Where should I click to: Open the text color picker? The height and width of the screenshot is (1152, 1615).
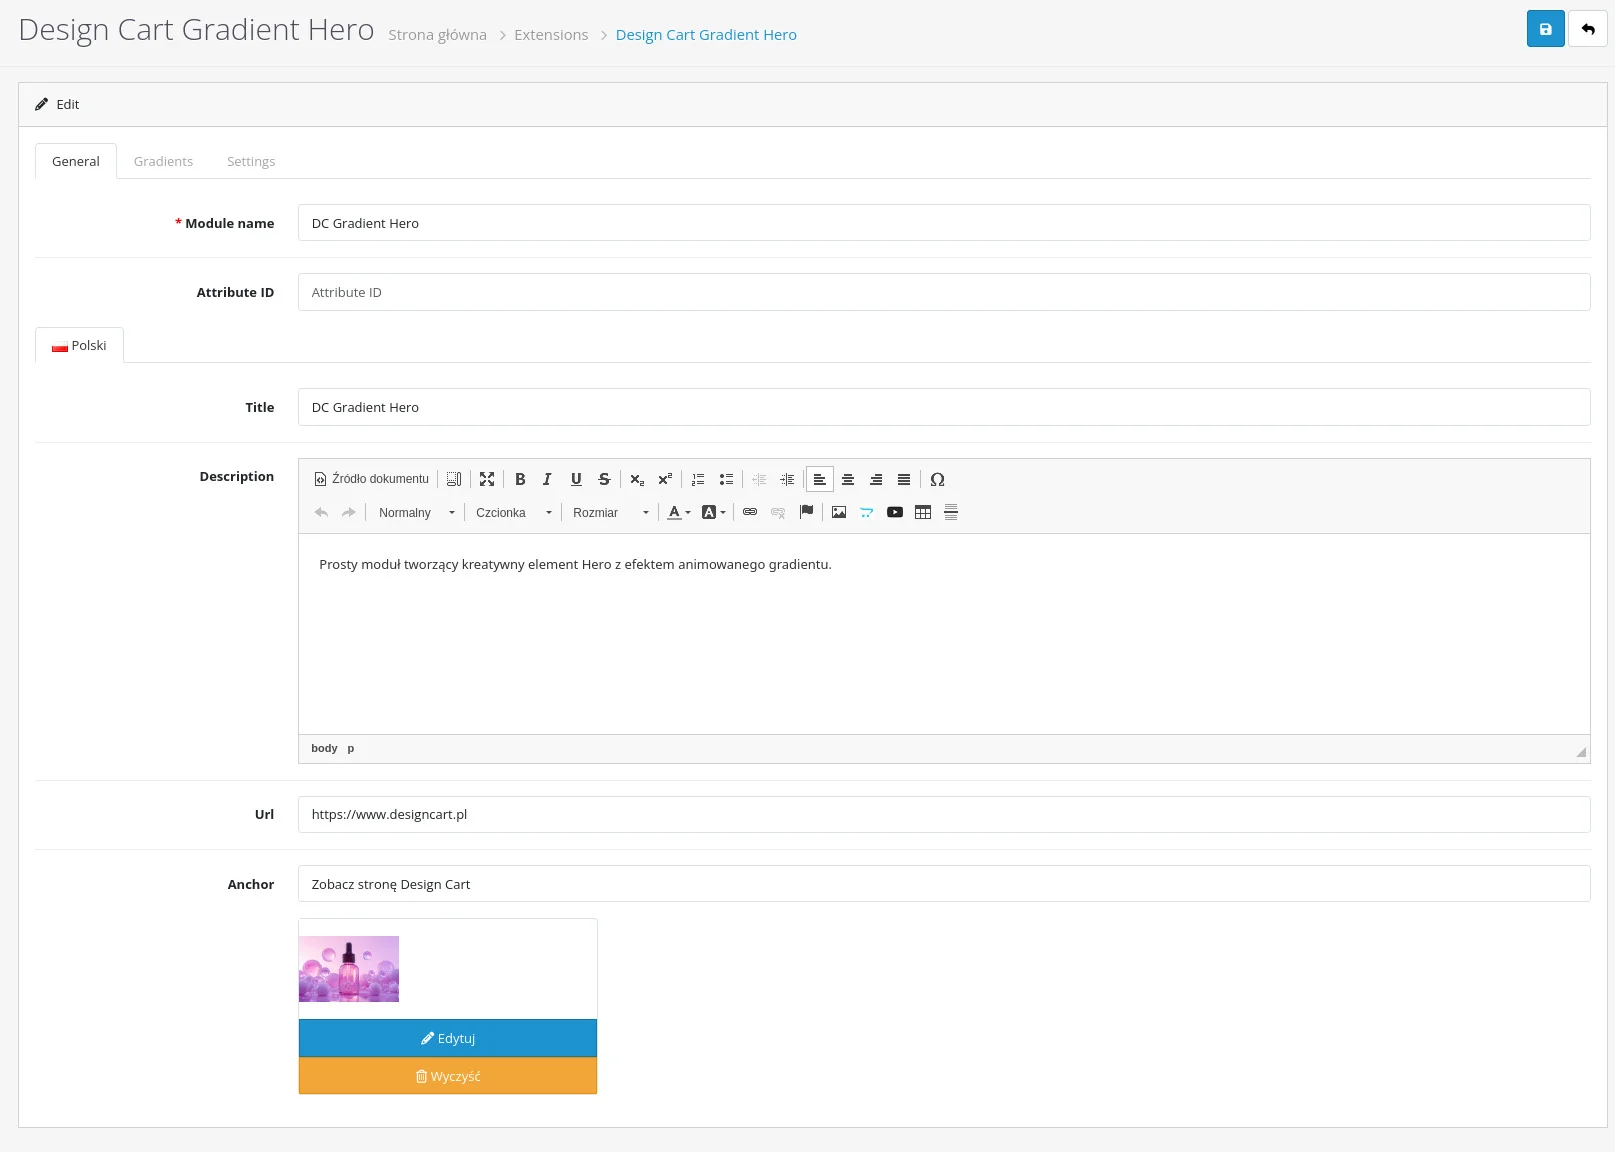[679, 512]
